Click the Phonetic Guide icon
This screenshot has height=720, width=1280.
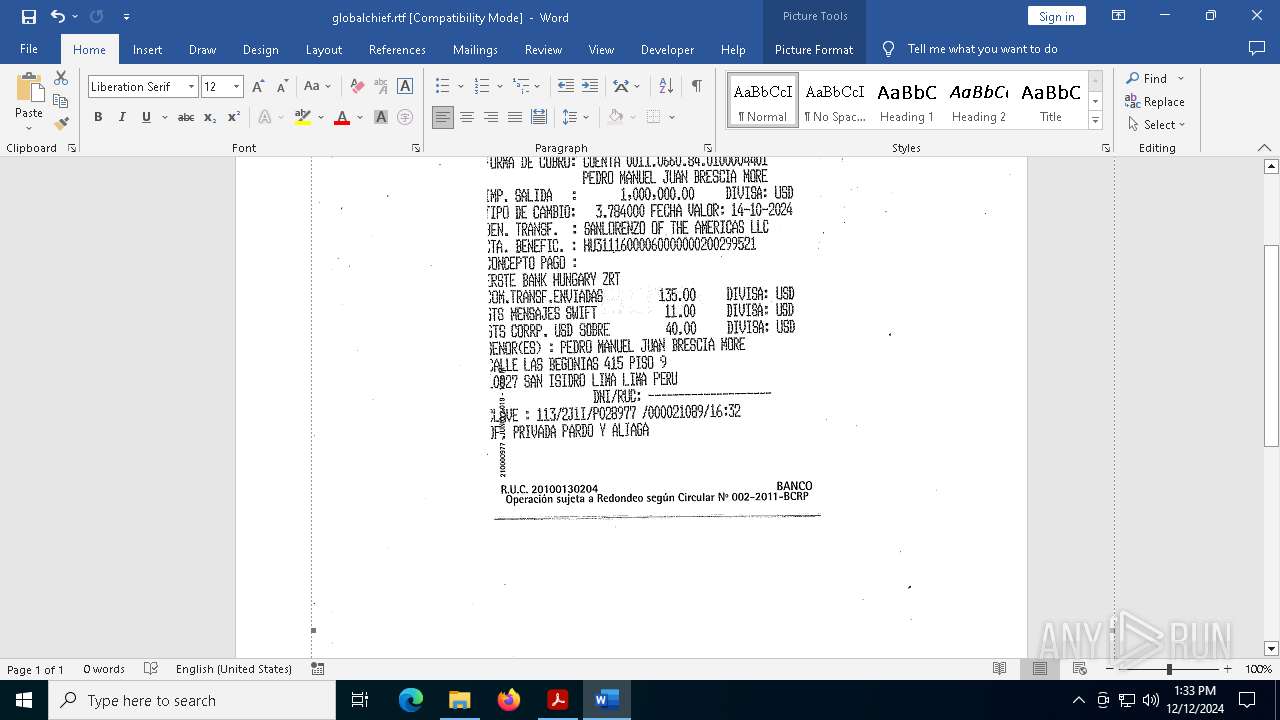coord(381,86)
